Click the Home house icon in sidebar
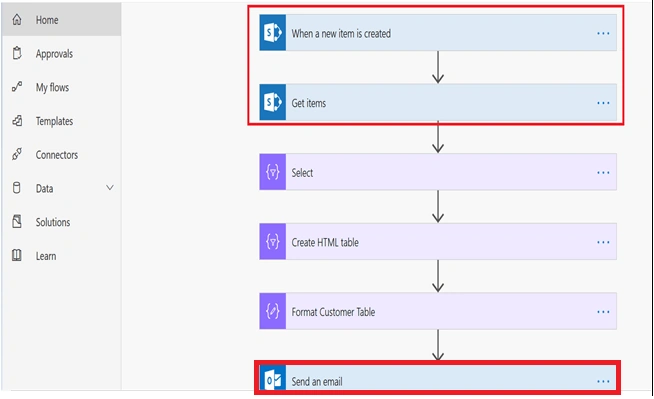The width and height of the screenshot is (654, 399). click(x=17, y=20)
